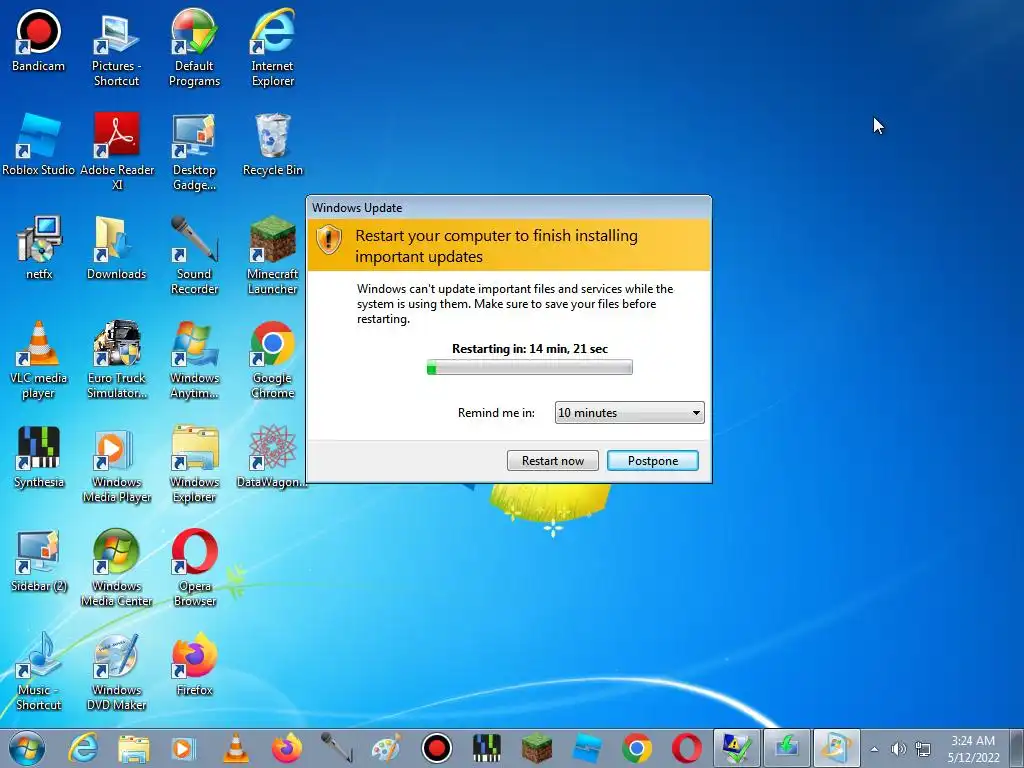Image resolution: width=1024 pixels, height=768 pixels.
Task: Select the Windows Anytime Upgrade desktop icon
Action: [194, 360]
